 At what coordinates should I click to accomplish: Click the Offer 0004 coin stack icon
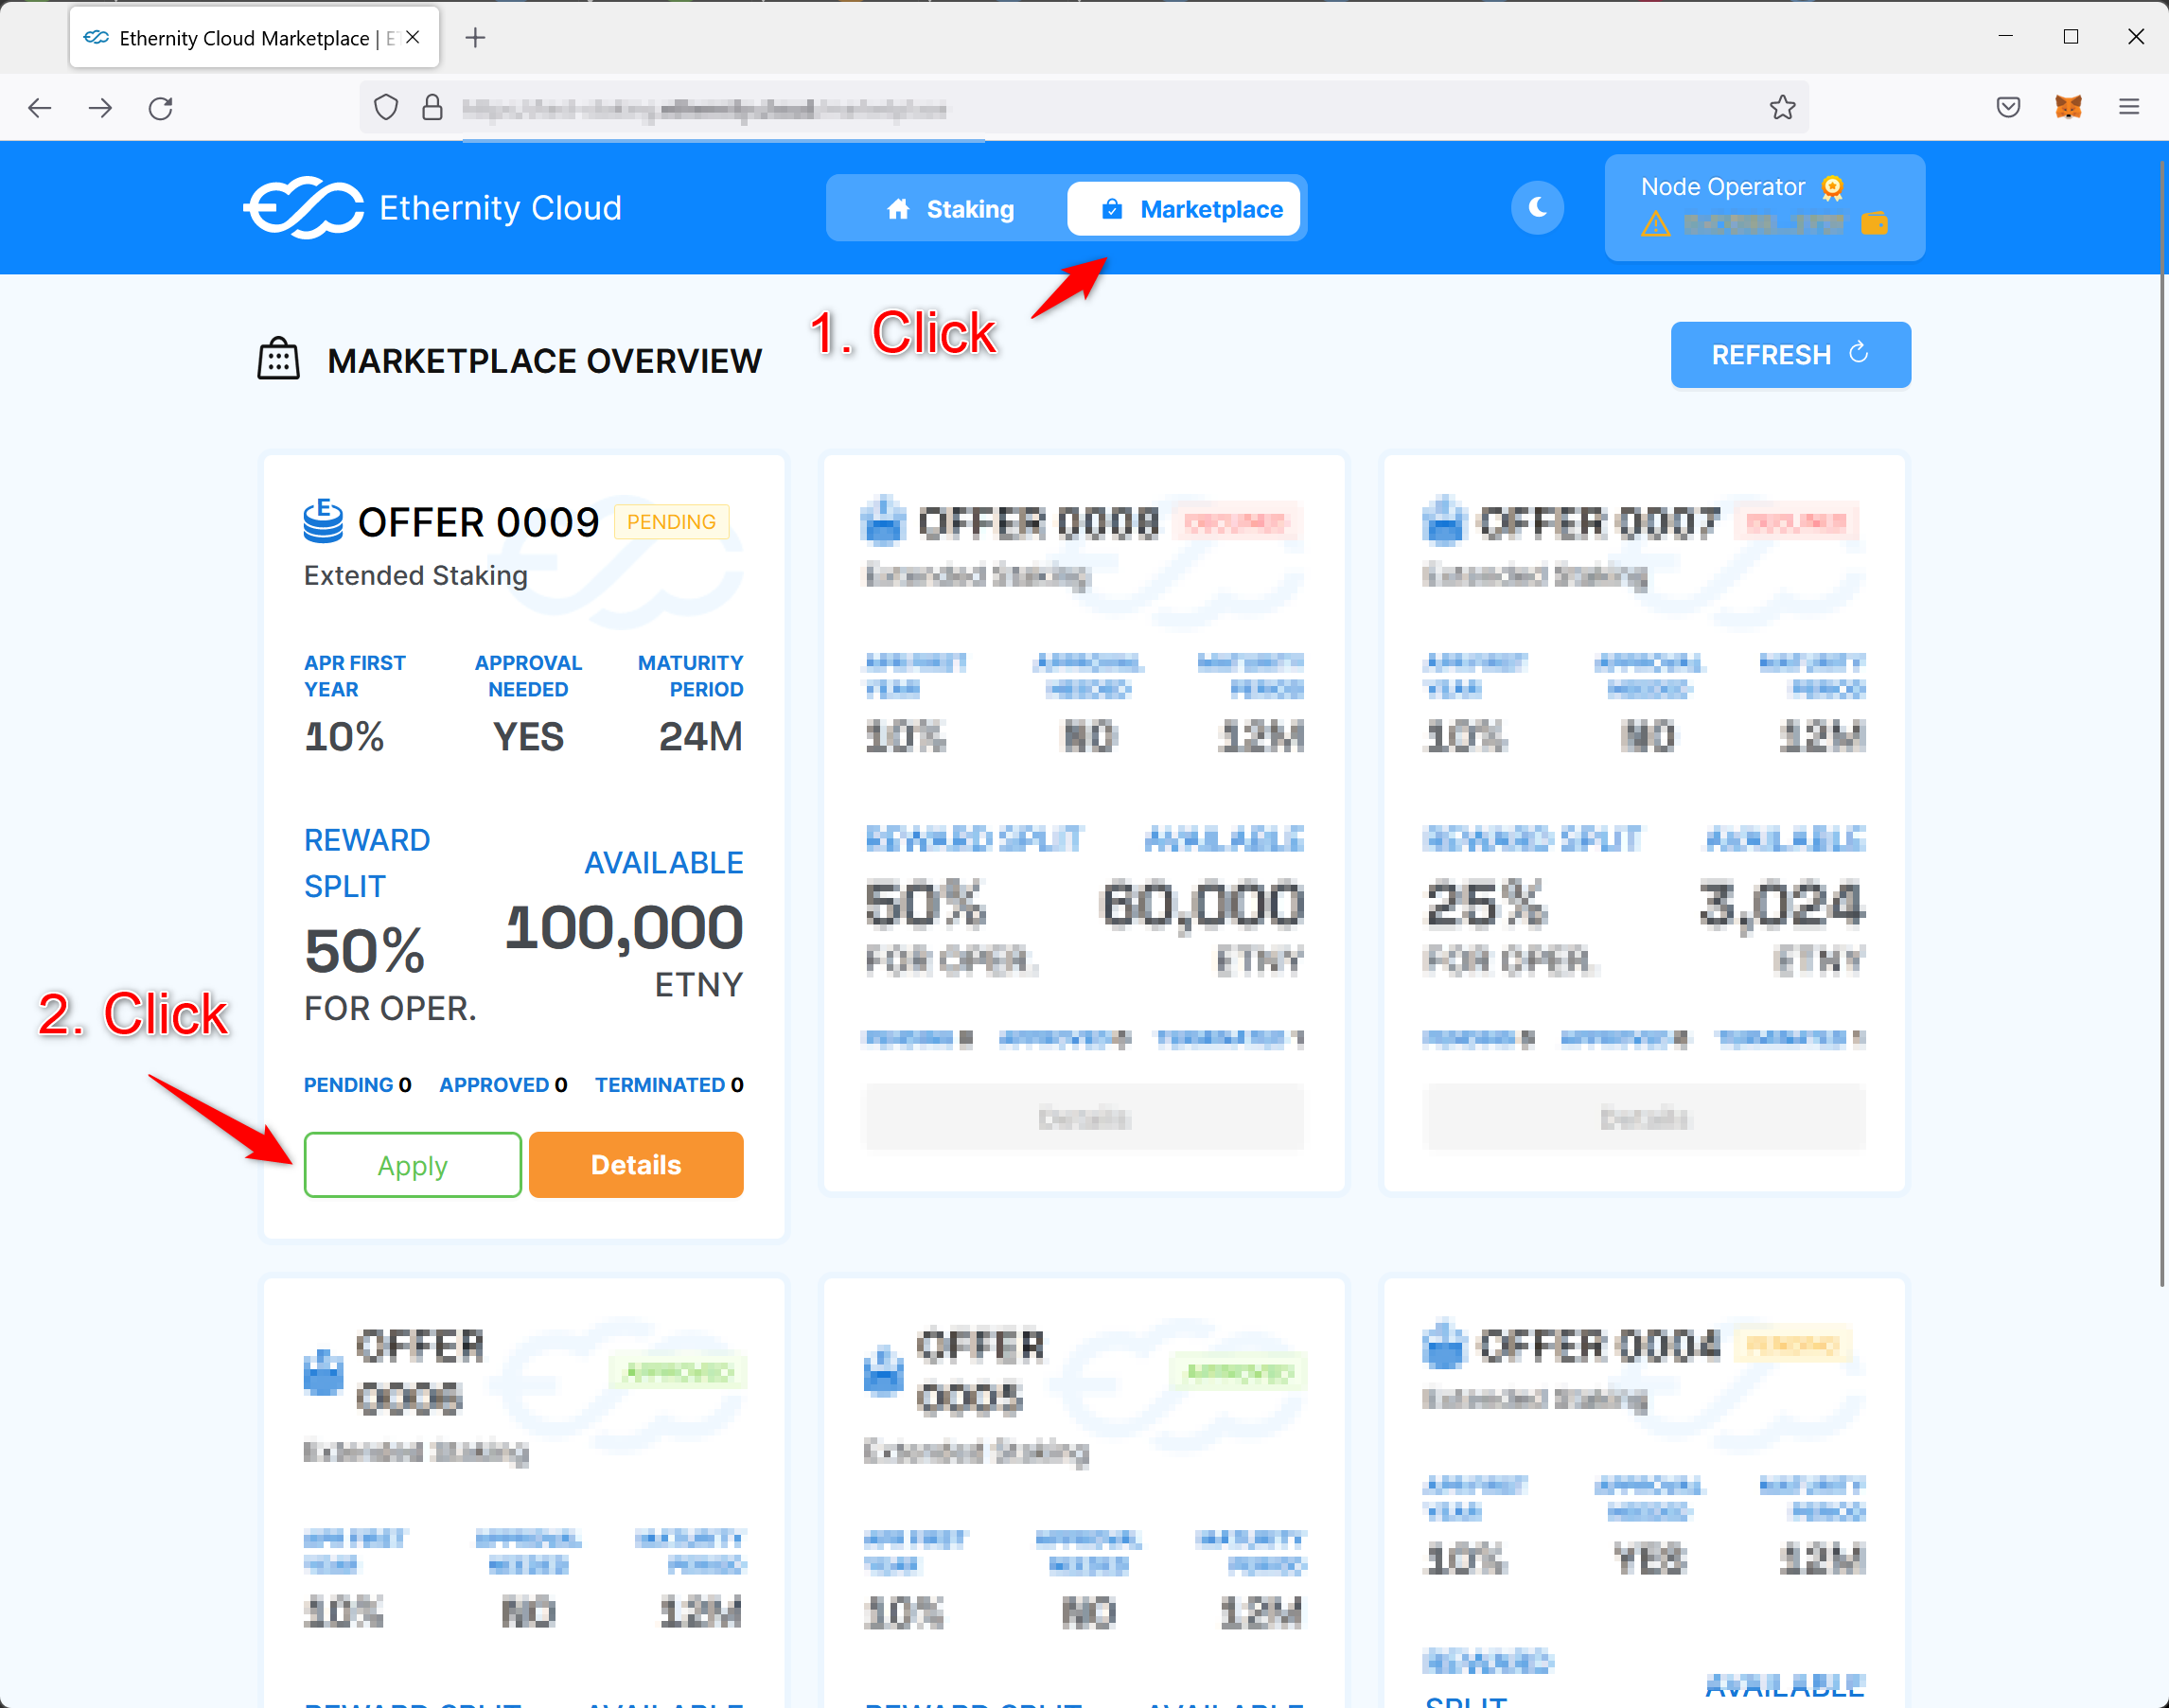click(x=1444, y=1345)
